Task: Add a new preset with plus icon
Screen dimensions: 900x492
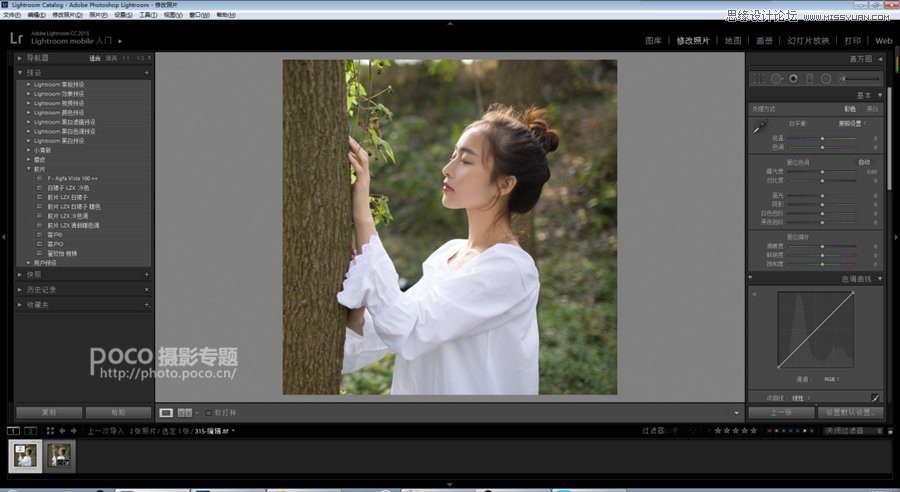Action: click(x=146, y=73)
